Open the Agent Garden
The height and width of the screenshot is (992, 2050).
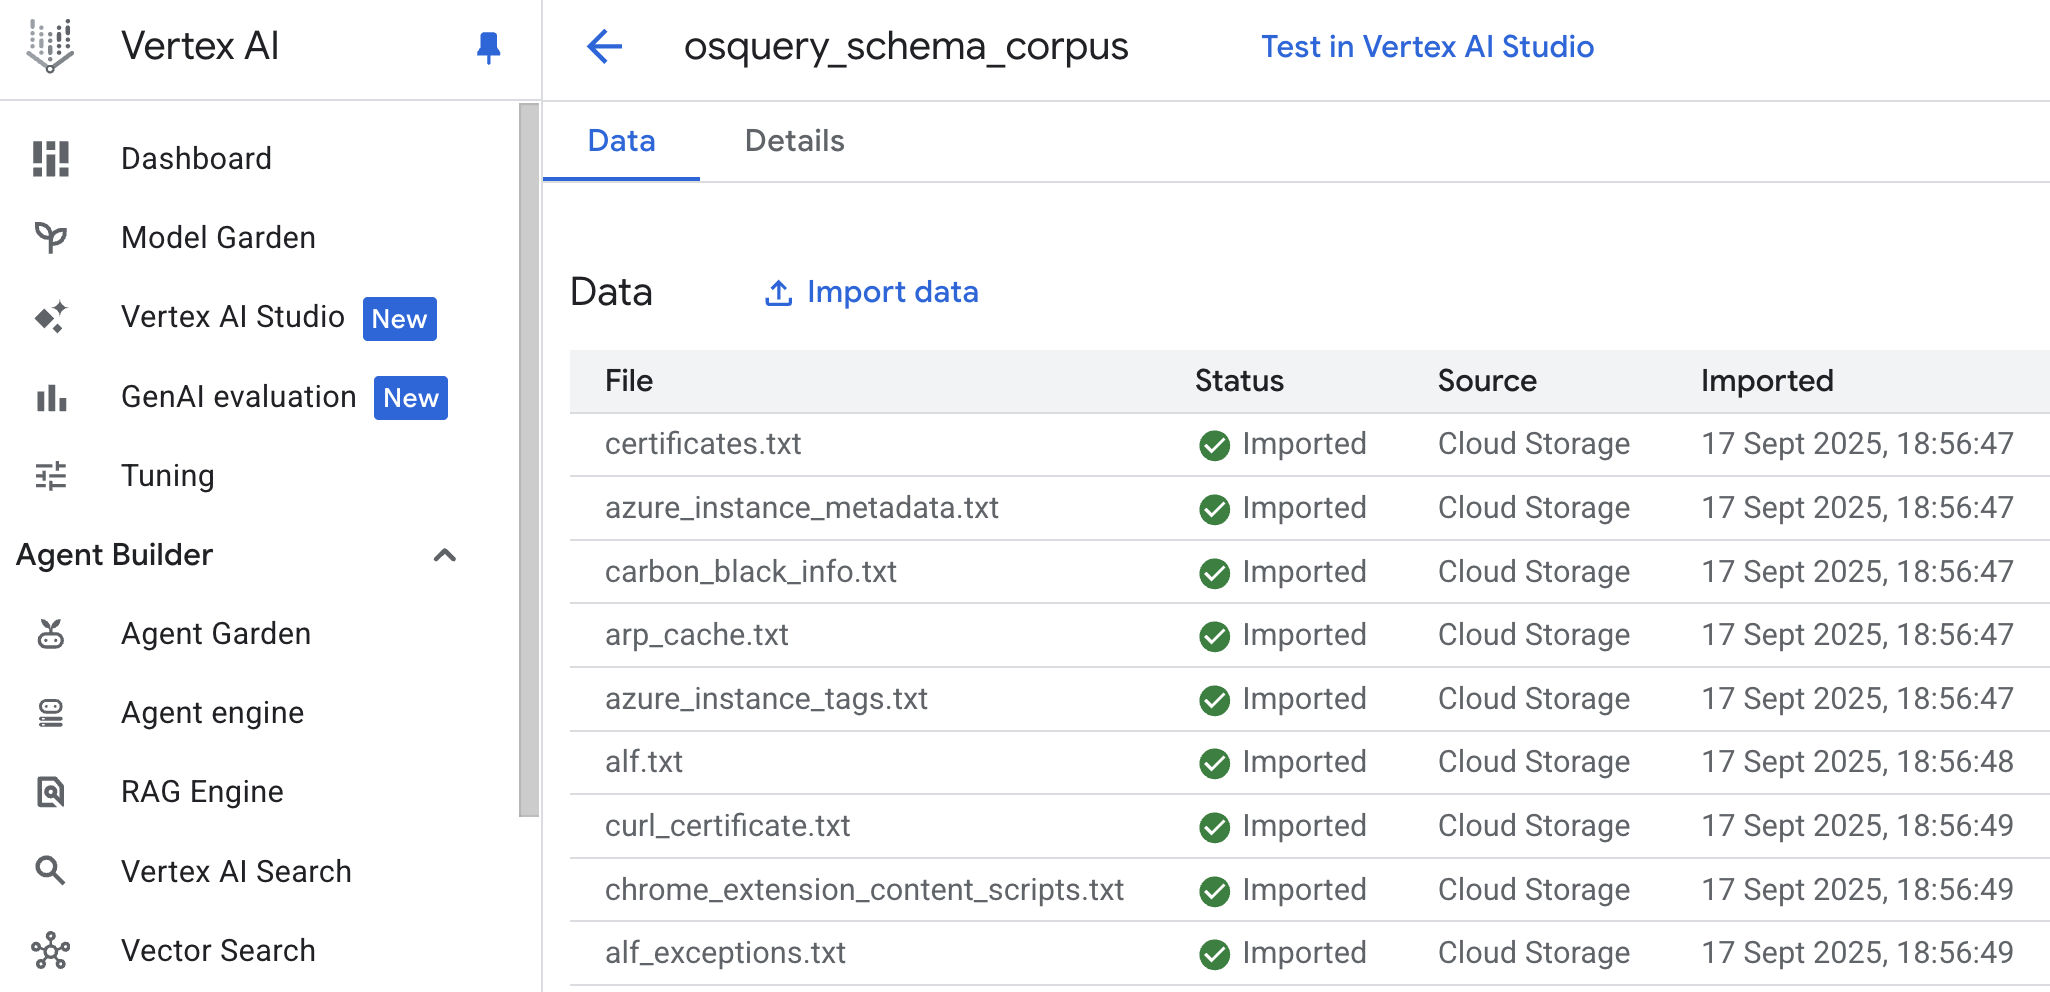pyautogui.click(x=215, y=632)
